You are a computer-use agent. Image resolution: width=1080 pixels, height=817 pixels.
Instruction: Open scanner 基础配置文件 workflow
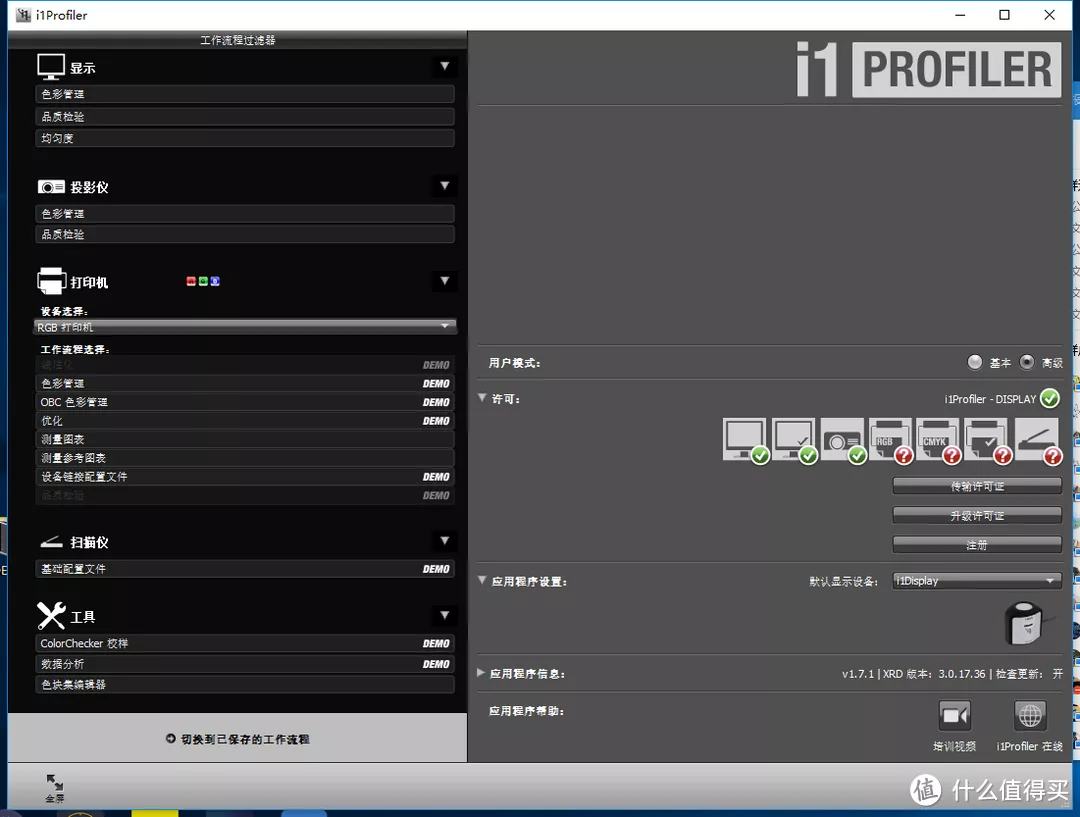(x=245, y=569)
